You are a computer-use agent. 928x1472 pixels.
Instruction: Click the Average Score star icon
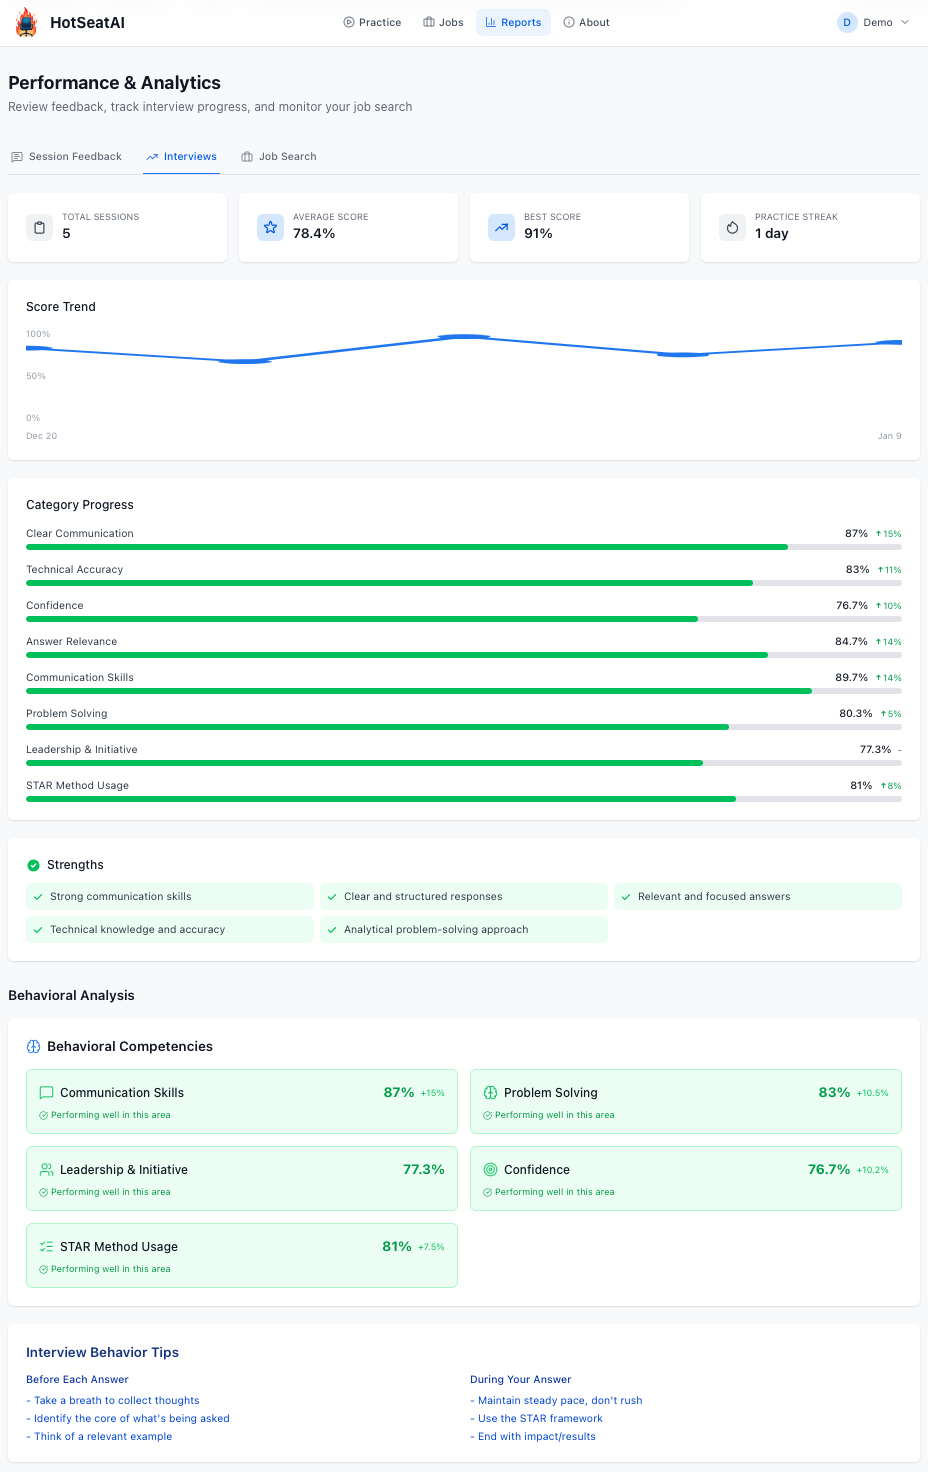(270, 228)
